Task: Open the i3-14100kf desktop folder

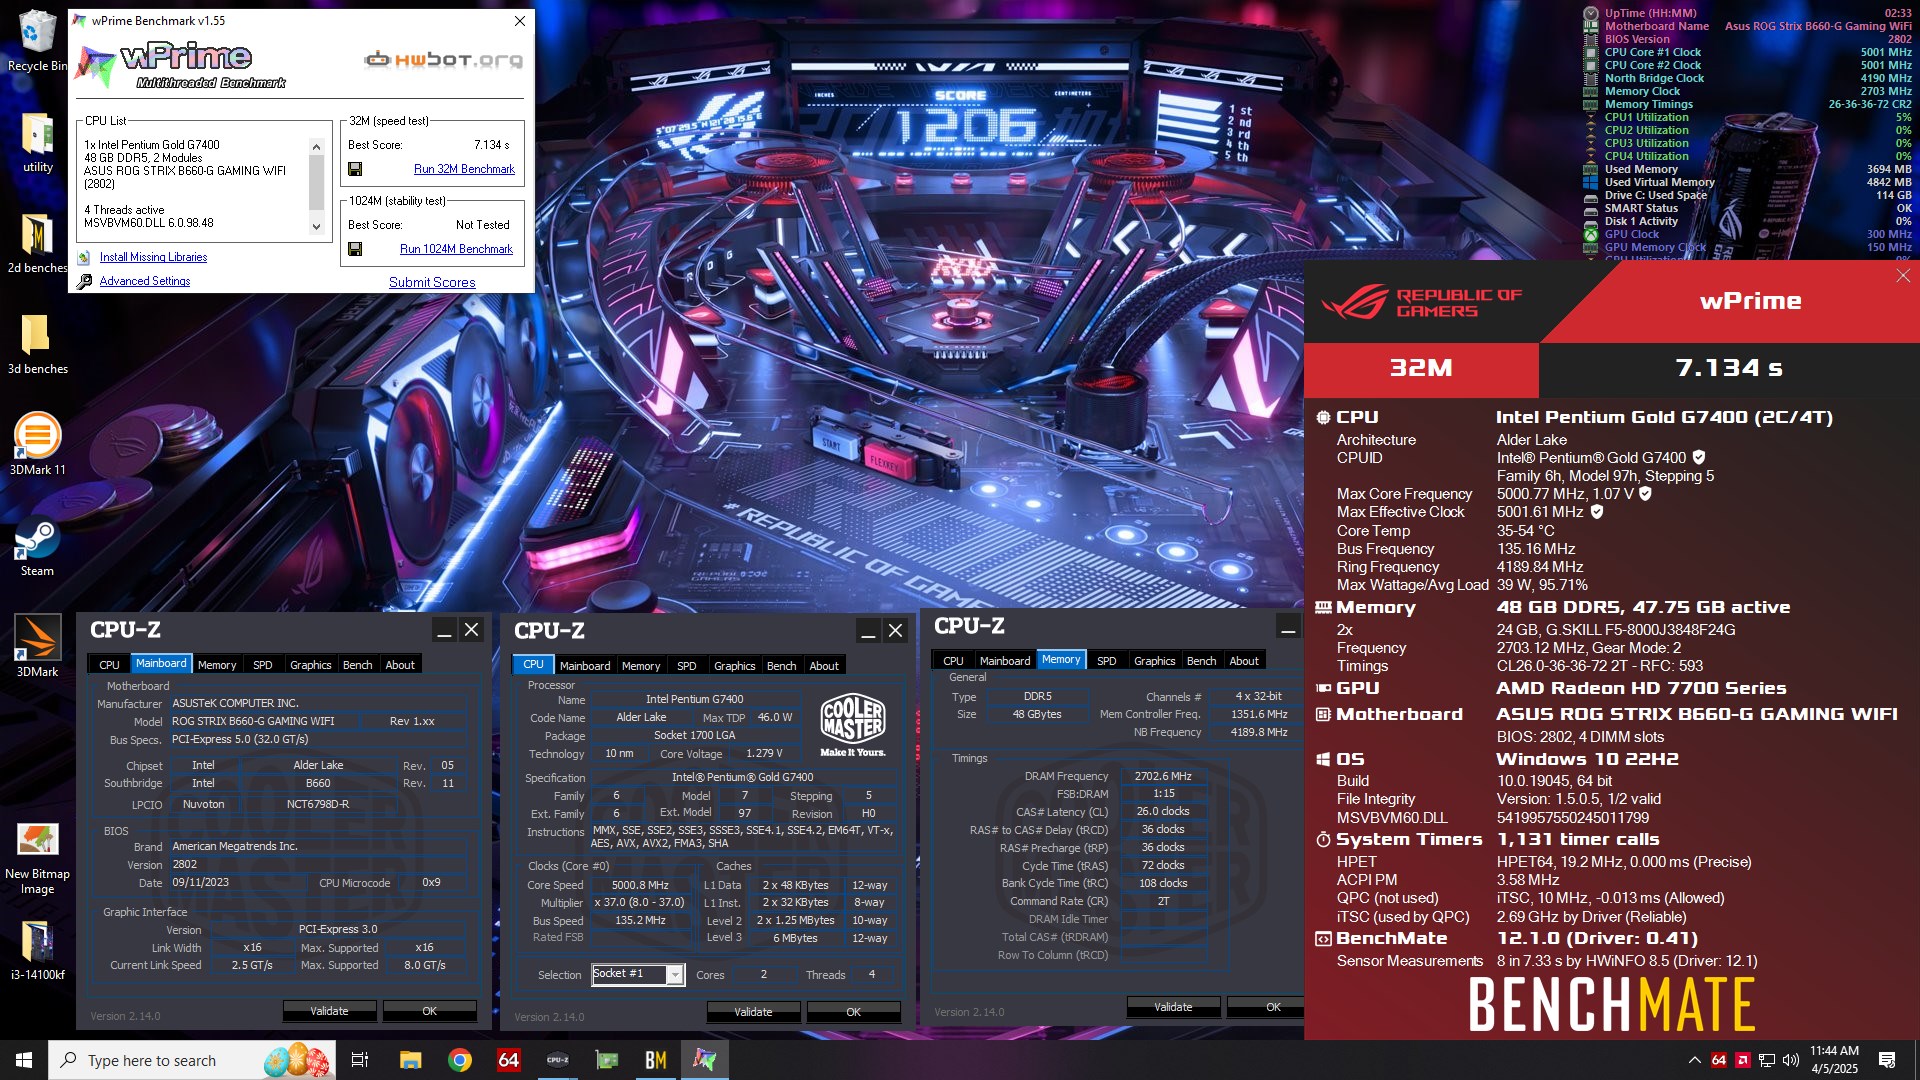Action: pos(37,949)
